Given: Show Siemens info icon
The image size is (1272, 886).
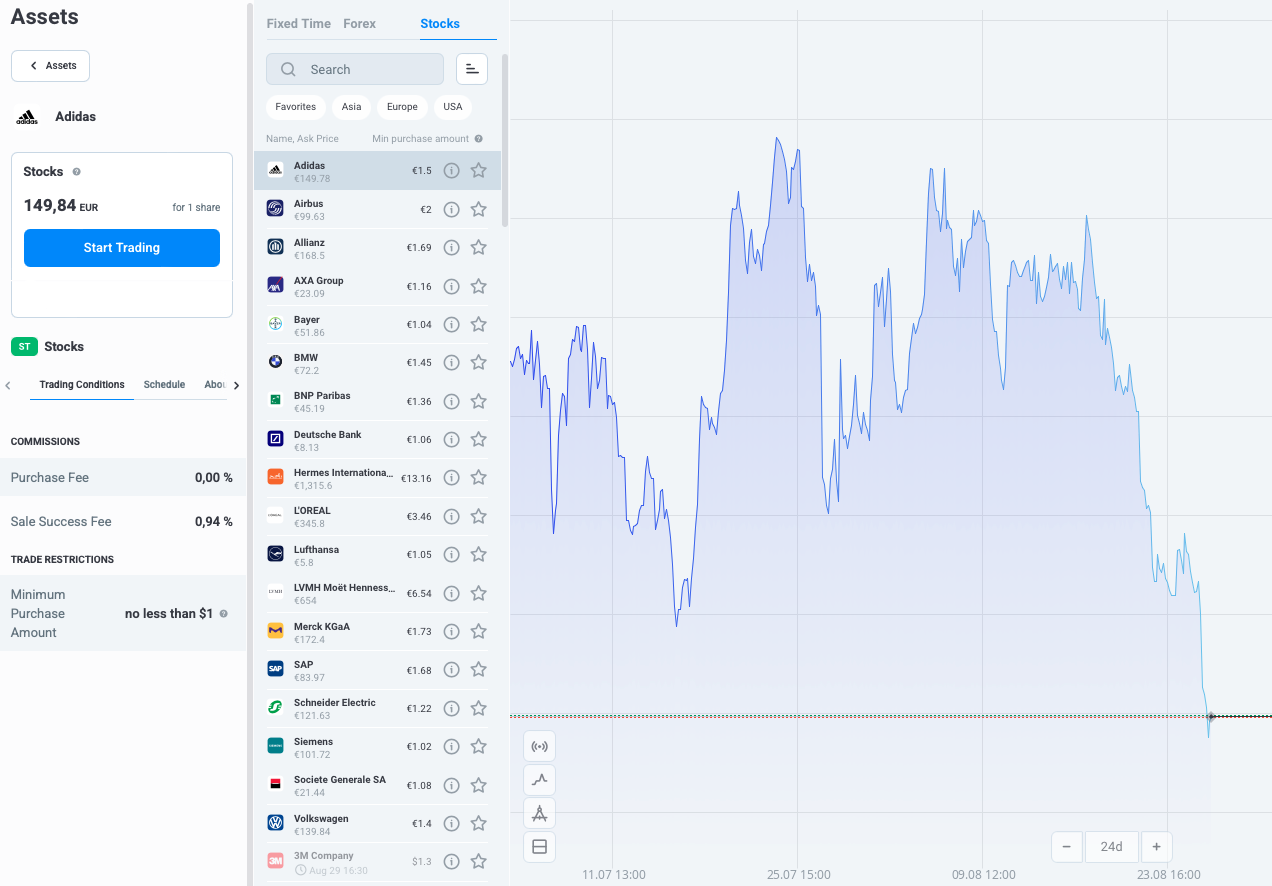Looking at the screenshot, I should pos(451,746).
